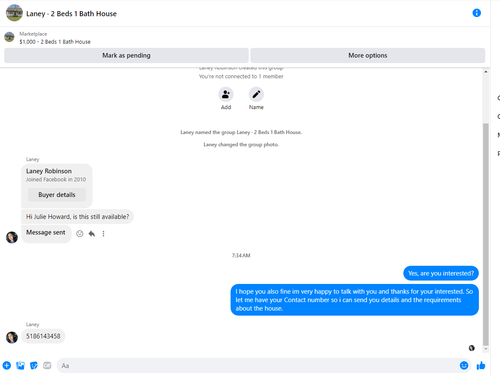Open the GIF picker icon

click(47, 366)
